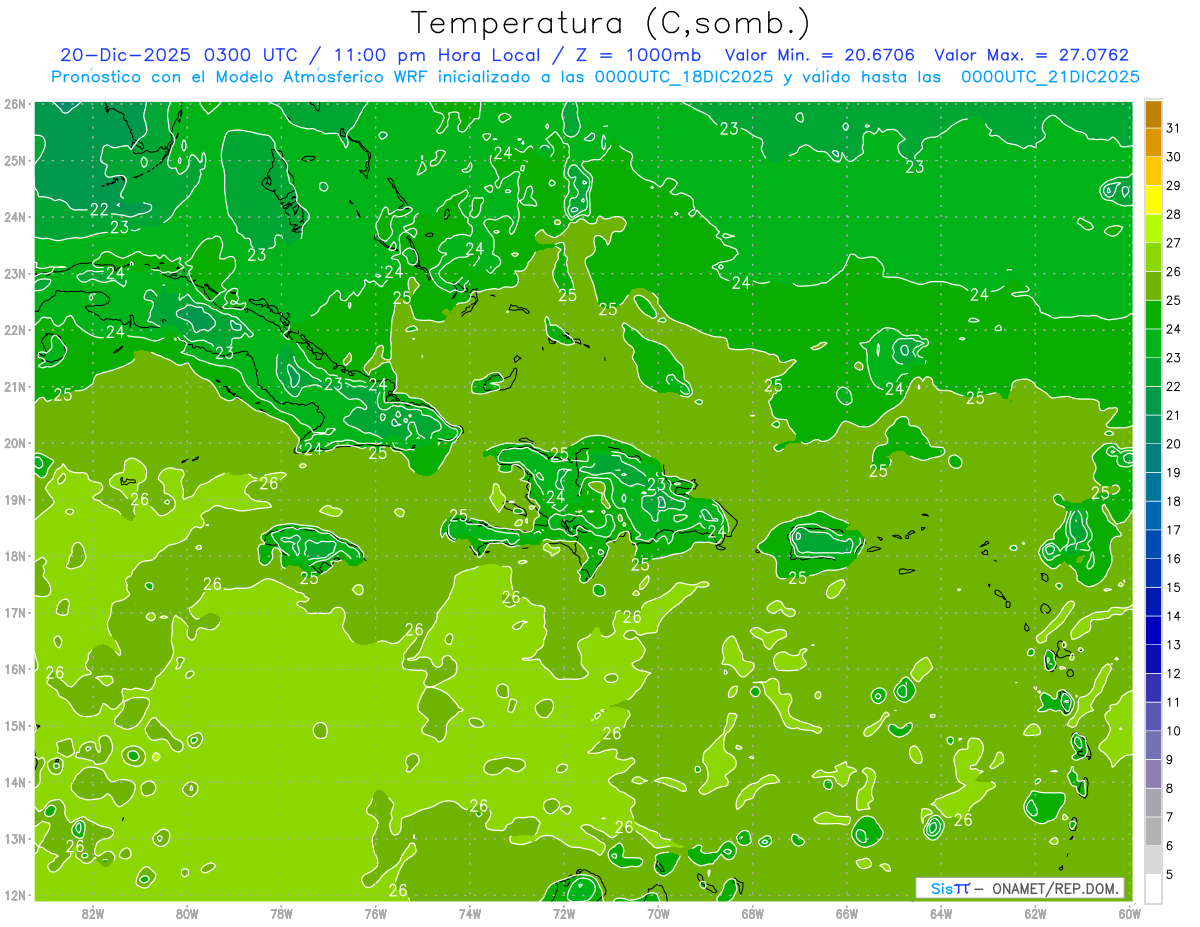Pick the brown-orange swatch above legend label 31
1200x927 pixels.
click(x=1154, y=114)
